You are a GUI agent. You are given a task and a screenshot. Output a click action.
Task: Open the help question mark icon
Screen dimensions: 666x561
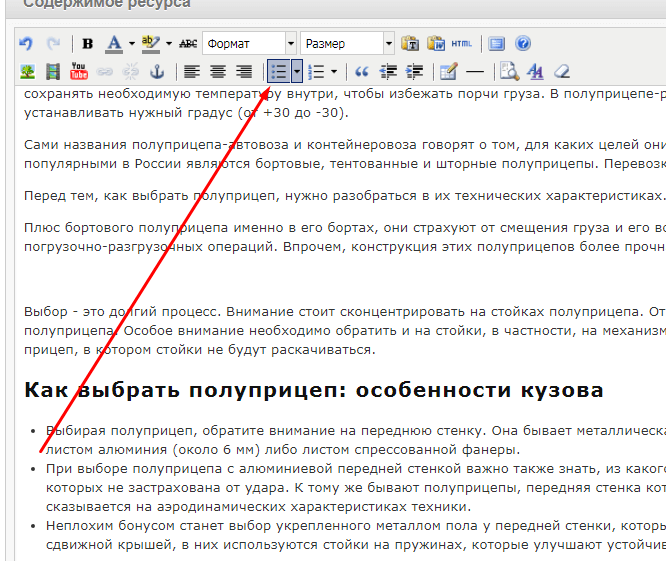[x=523, y=43]
